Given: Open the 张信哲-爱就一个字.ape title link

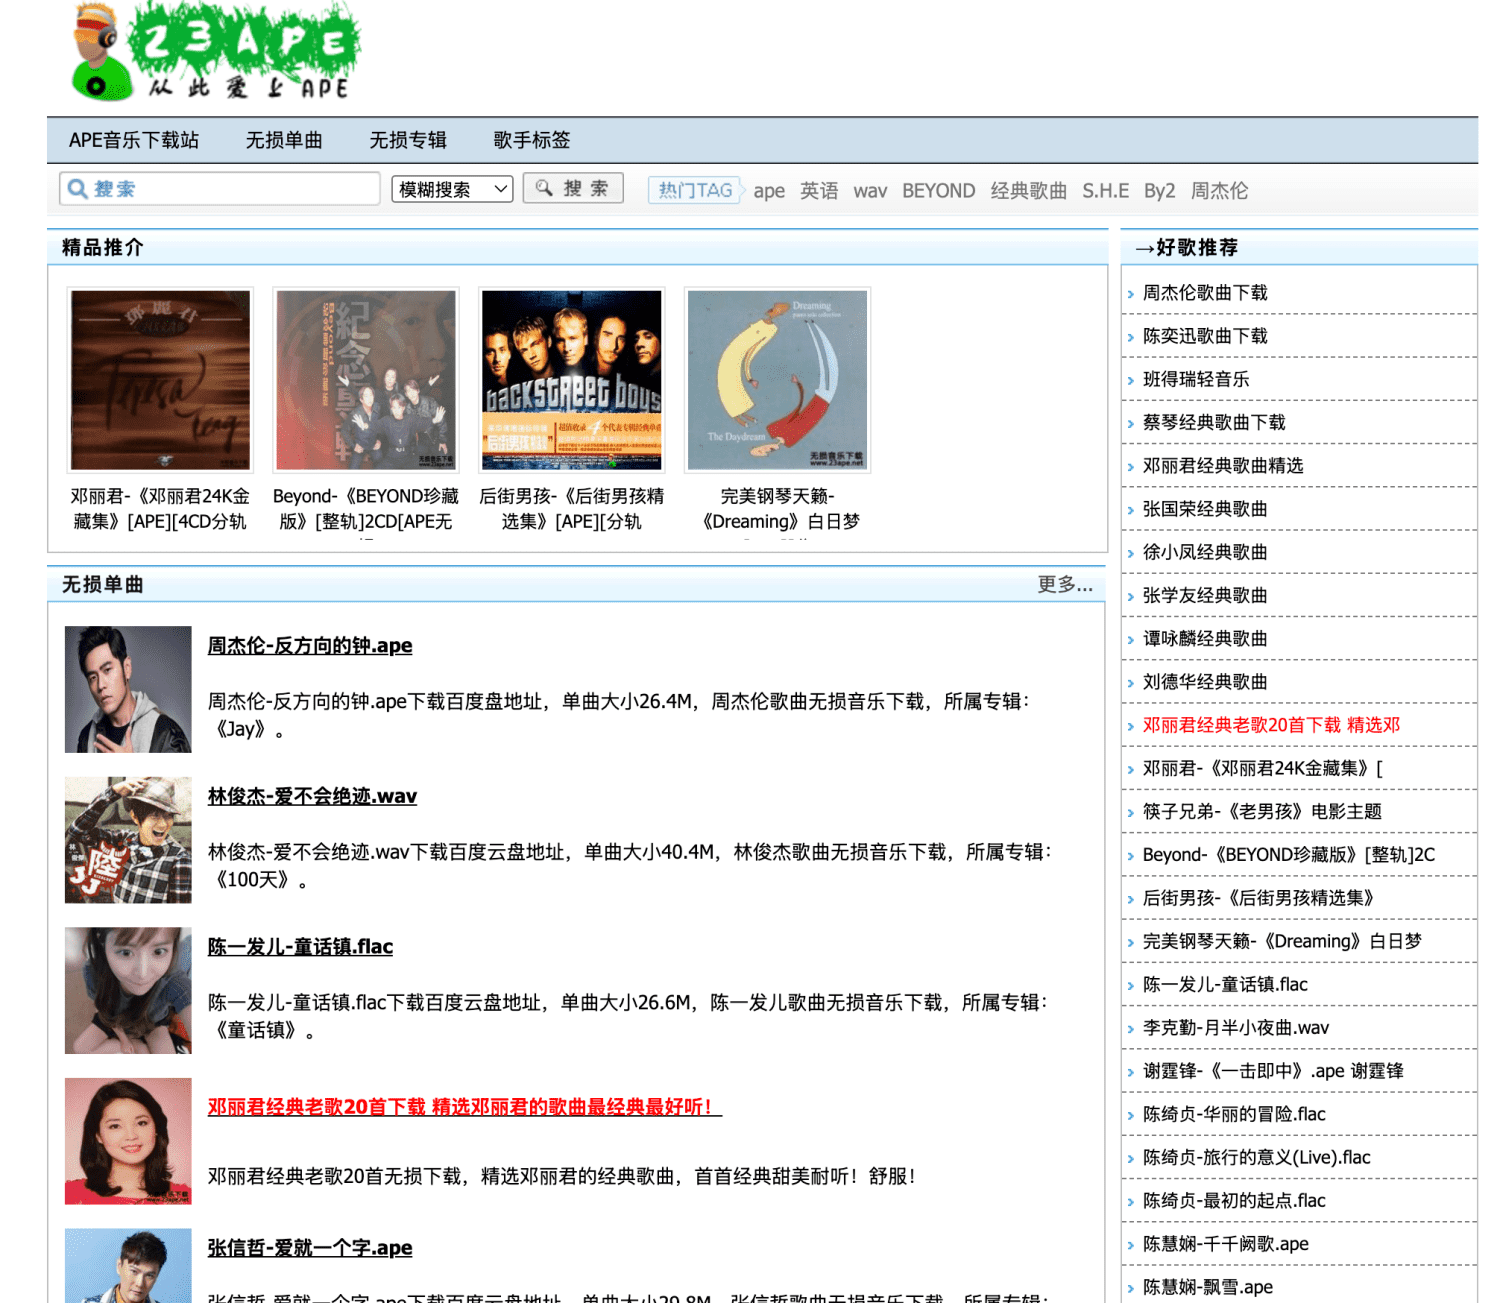Looking at the screenshot, I should pyautogui.click(x=310, y=1248).
